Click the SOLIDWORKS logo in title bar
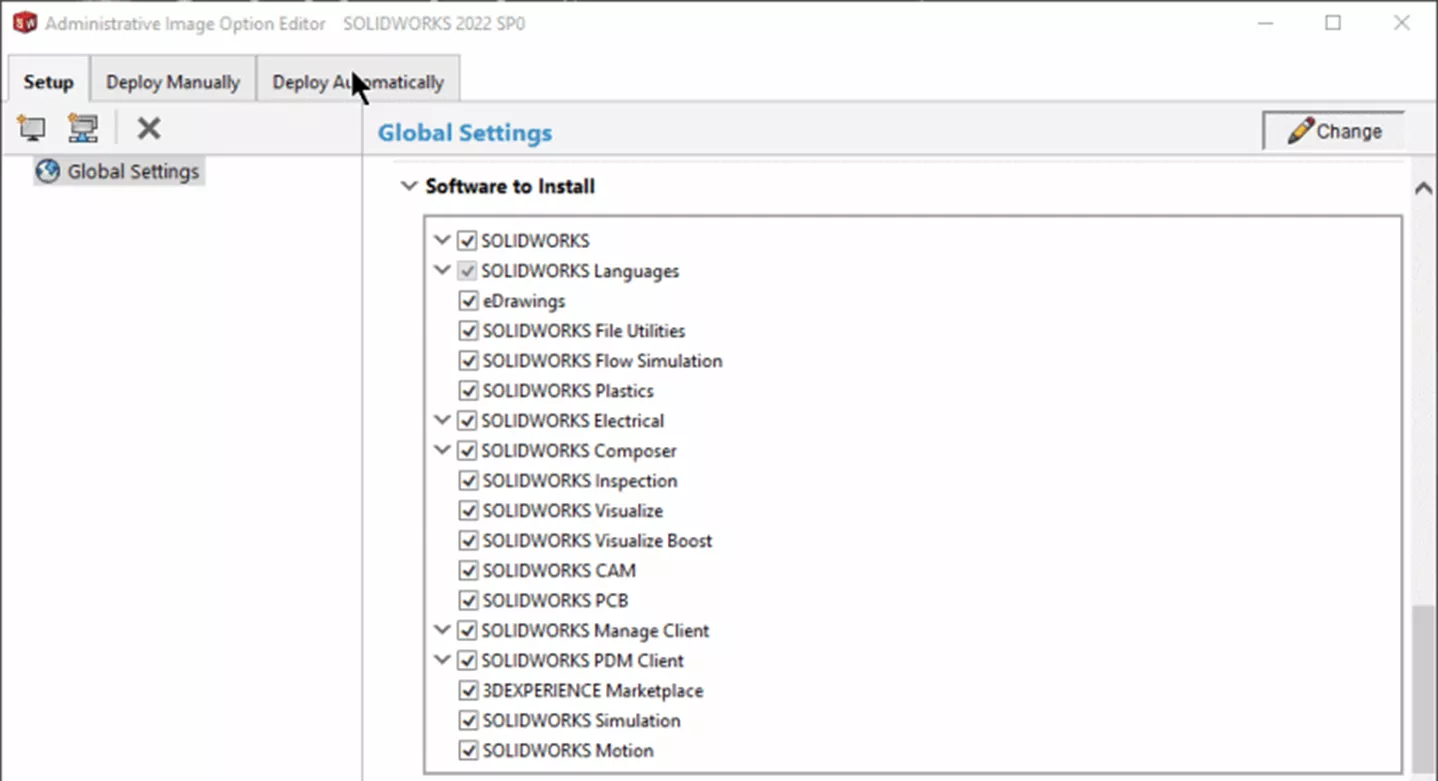This screenshot has height=781, width=1438. [x=24, y=23]
